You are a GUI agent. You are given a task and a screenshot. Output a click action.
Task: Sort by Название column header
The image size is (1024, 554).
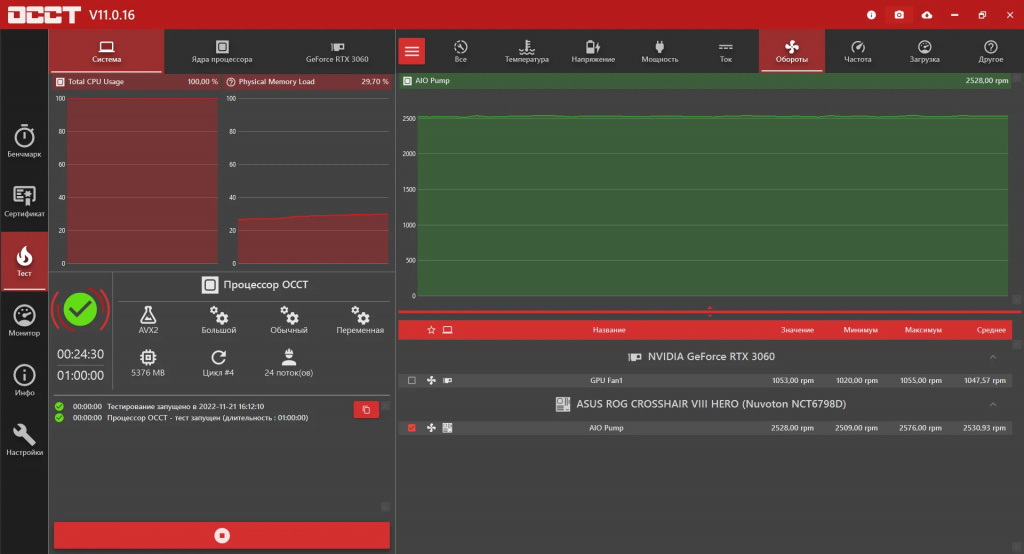[x=609, y=330]
